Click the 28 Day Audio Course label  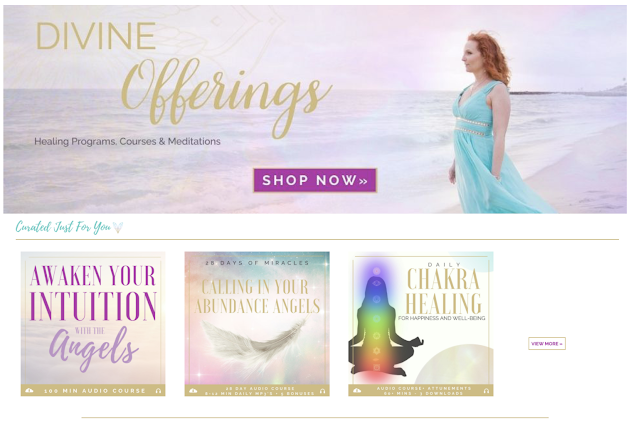(x=260, y=388)
